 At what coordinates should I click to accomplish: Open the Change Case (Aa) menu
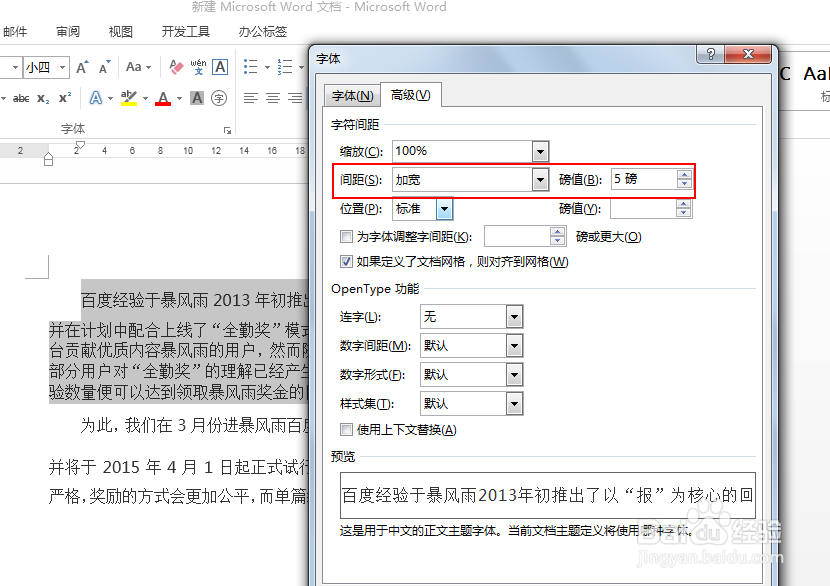pos(138,67)
